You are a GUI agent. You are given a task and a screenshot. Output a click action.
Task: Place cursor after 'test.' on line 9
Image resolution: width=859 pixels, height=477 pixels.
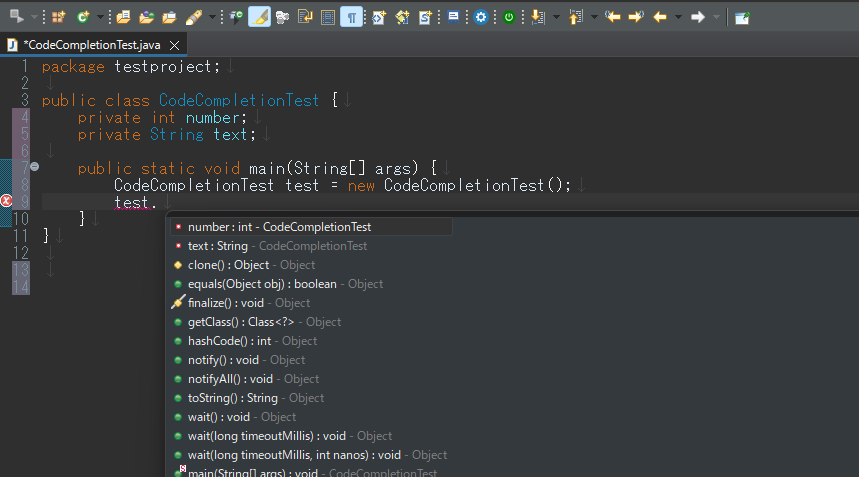tap(158, 203)
